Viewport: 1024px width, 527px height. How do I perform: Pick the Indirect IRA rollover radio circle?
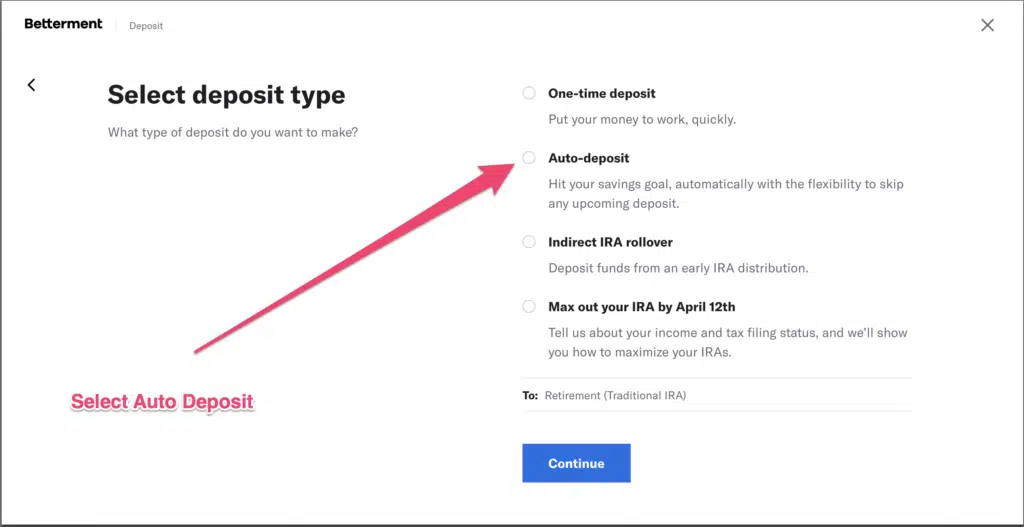coord(529,242)
